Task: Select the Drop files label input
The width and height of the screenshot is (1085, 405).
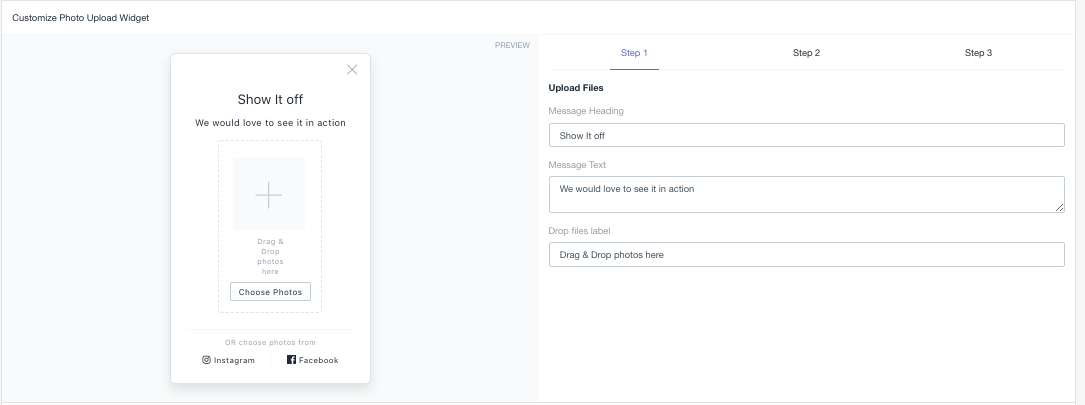Action: (x=806, y=255)
